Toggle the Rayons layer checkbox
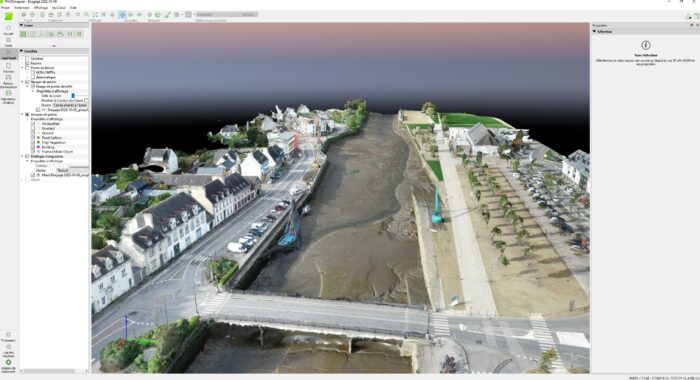Image resolution: width=700 pixels, height=380 pixels. pyautogui.click(x=28, y=63)
